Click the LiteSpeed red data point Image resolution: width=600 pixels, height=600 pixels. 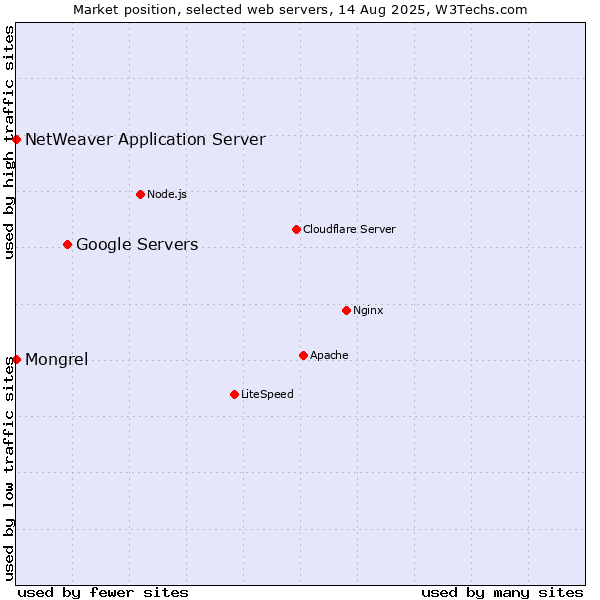pos(235,395)
